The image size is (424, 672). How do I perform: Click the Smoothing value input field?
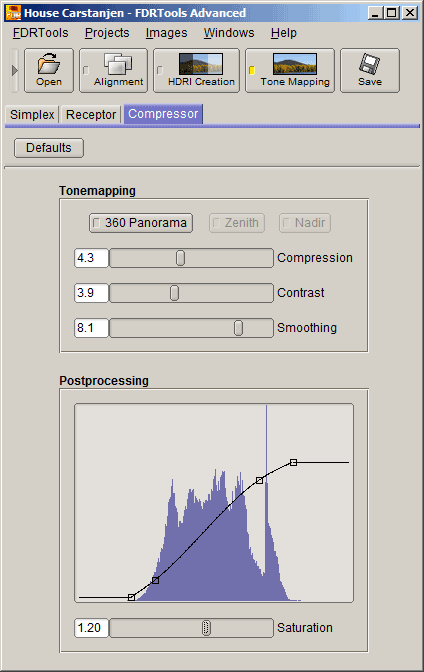(91, 328)
